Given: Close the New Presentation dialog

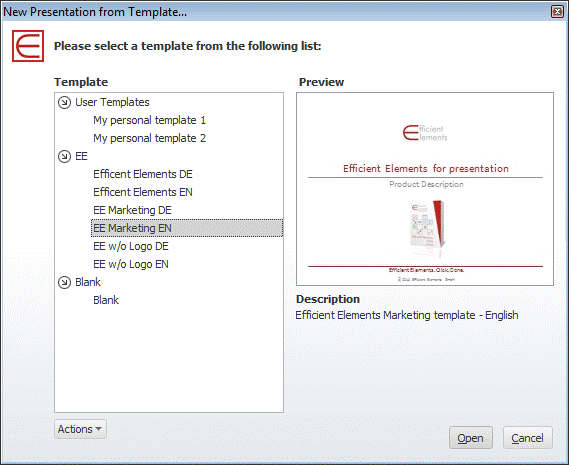Looking at the screenshot, I should pos(557,12).
